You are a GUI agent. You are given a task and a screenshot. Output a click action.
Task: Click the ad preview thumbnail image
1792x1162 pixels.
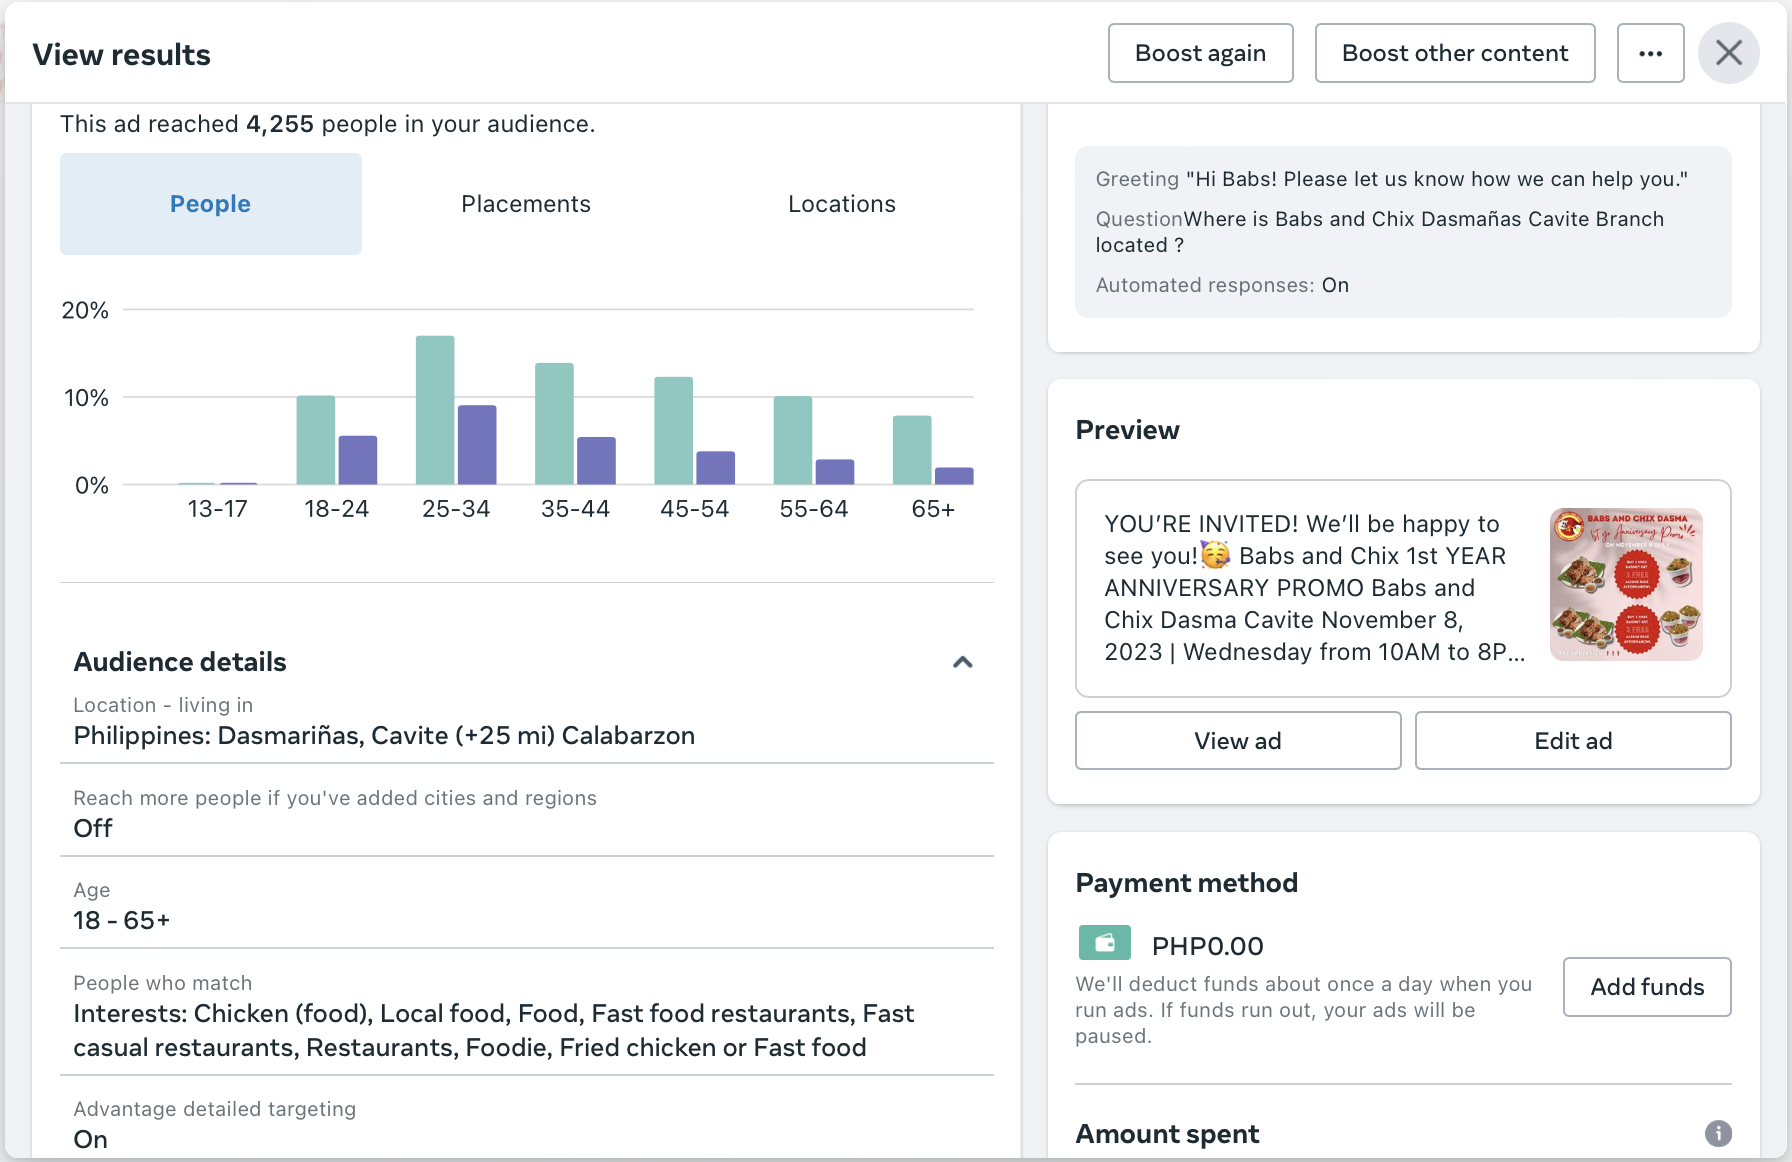click(x=1625, y=585)
